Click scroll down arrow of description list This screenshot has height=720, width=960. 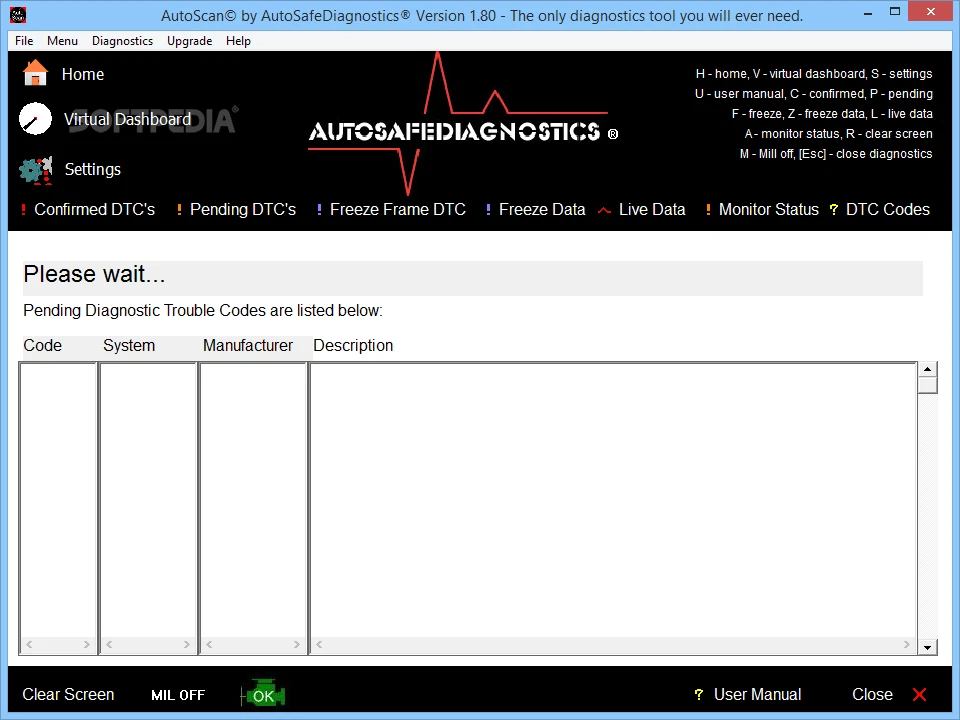point(928,647)
